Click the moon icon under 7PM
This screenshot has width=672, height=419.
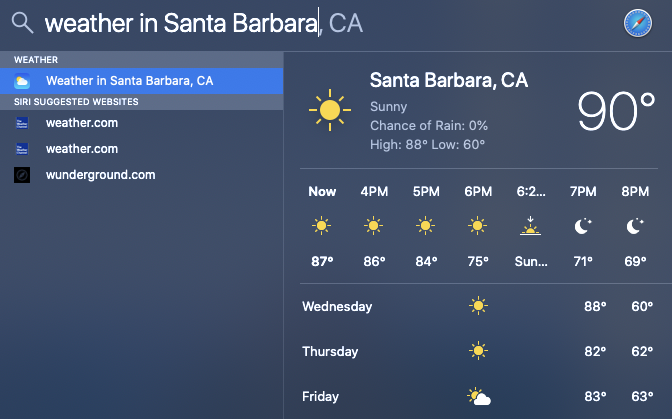582,227
